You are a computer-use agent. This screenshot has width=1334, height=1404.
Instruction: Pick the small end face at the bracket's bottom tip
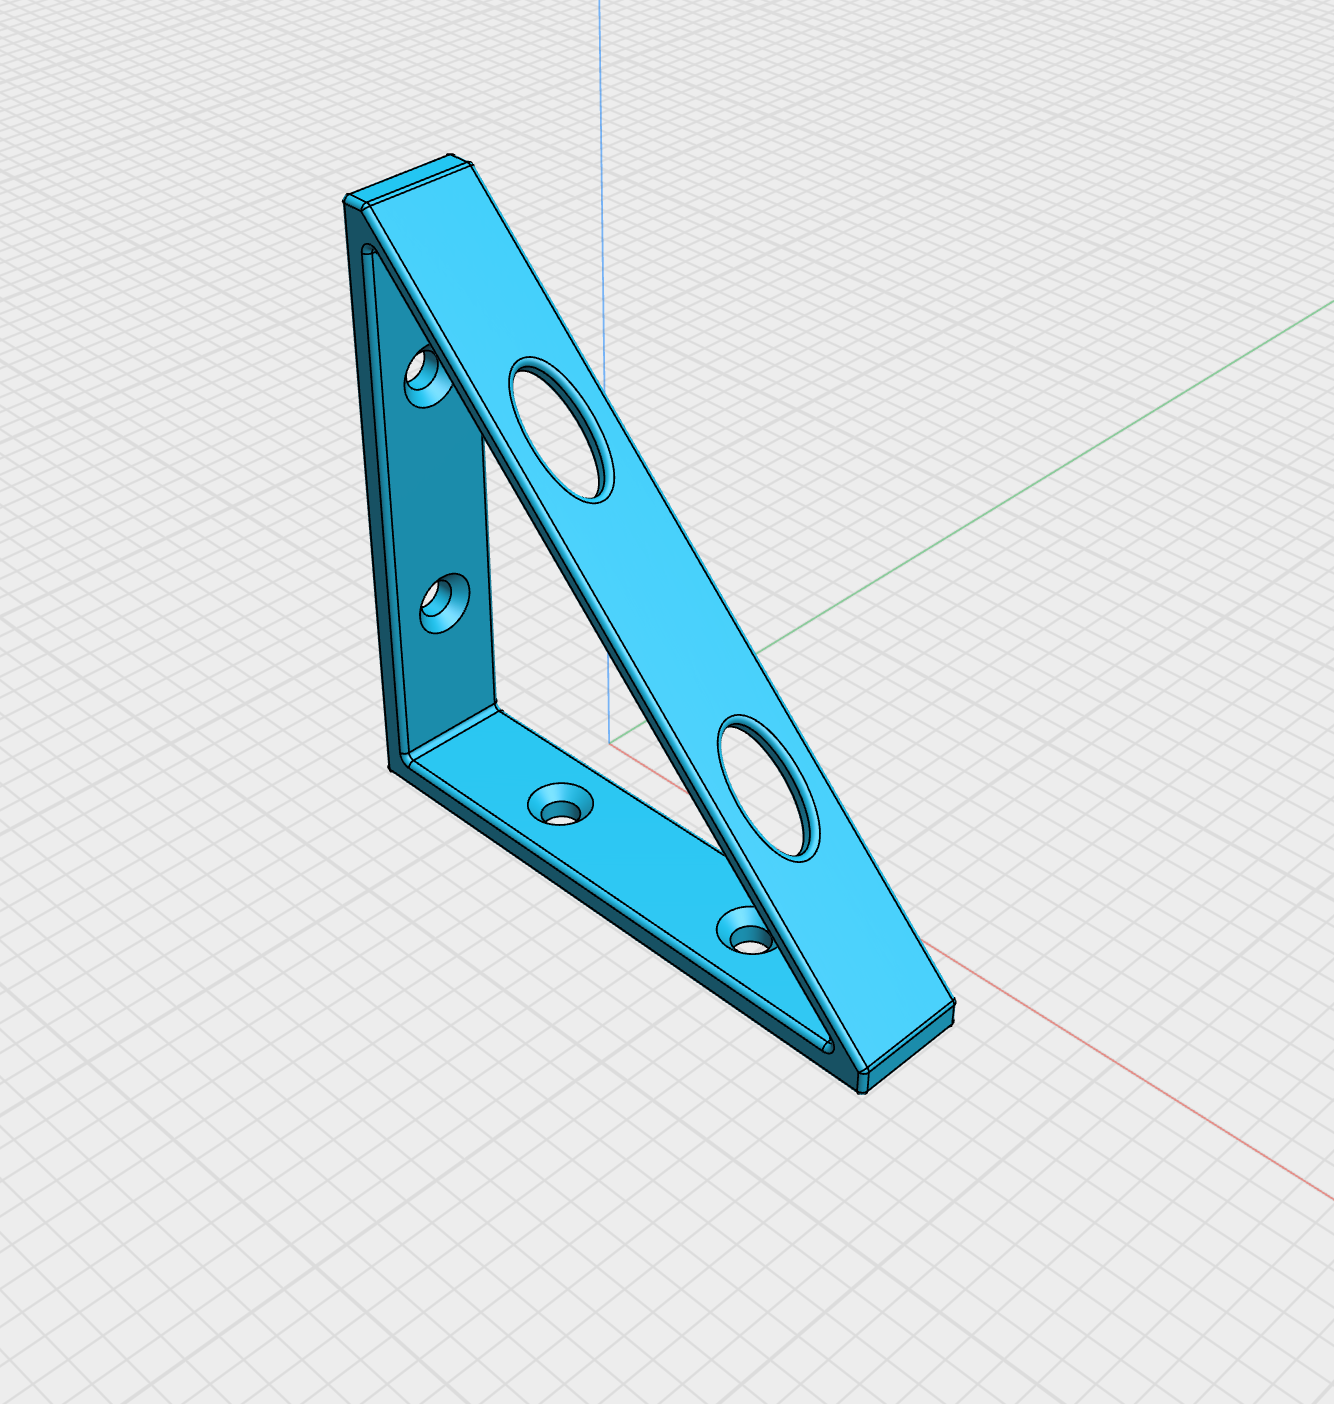[909, 1047]
